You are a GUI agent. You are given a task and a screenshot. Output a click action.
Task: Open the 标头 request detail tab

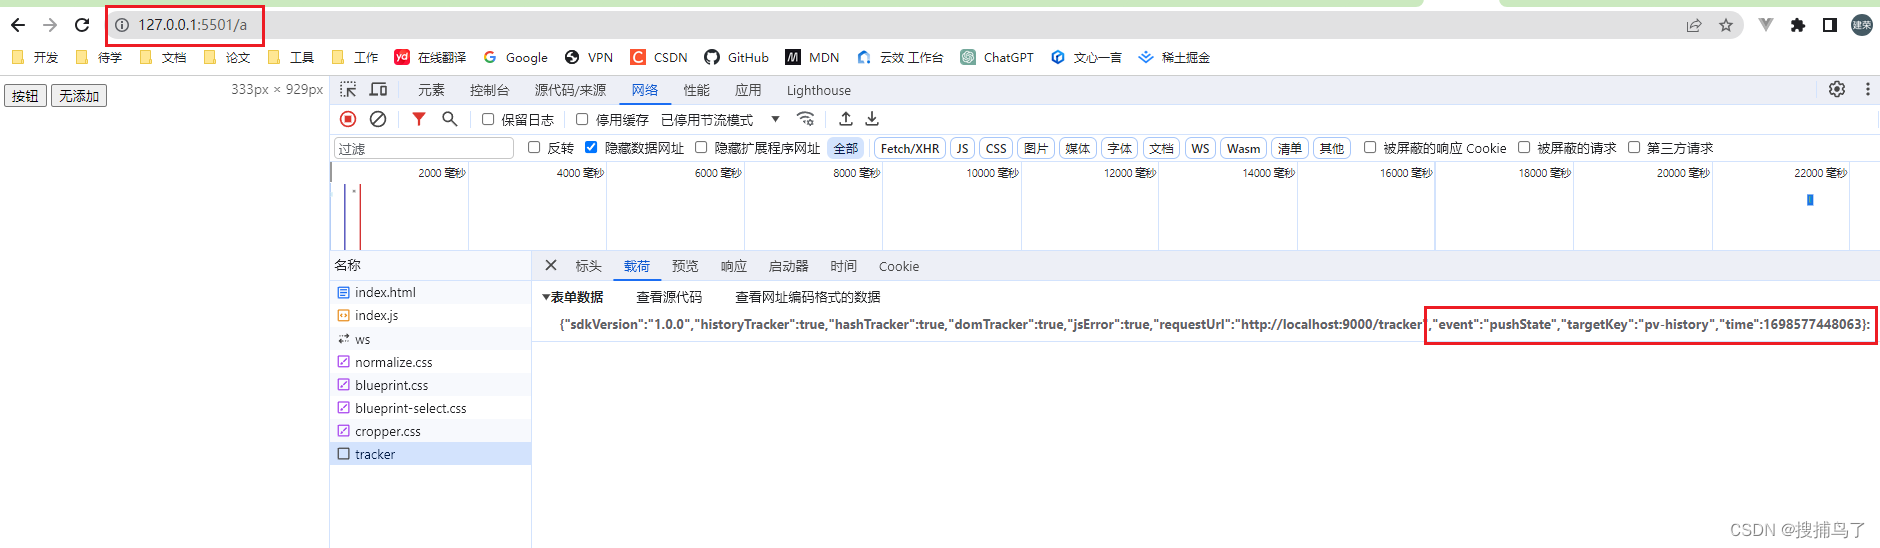[x=588, y=266]
